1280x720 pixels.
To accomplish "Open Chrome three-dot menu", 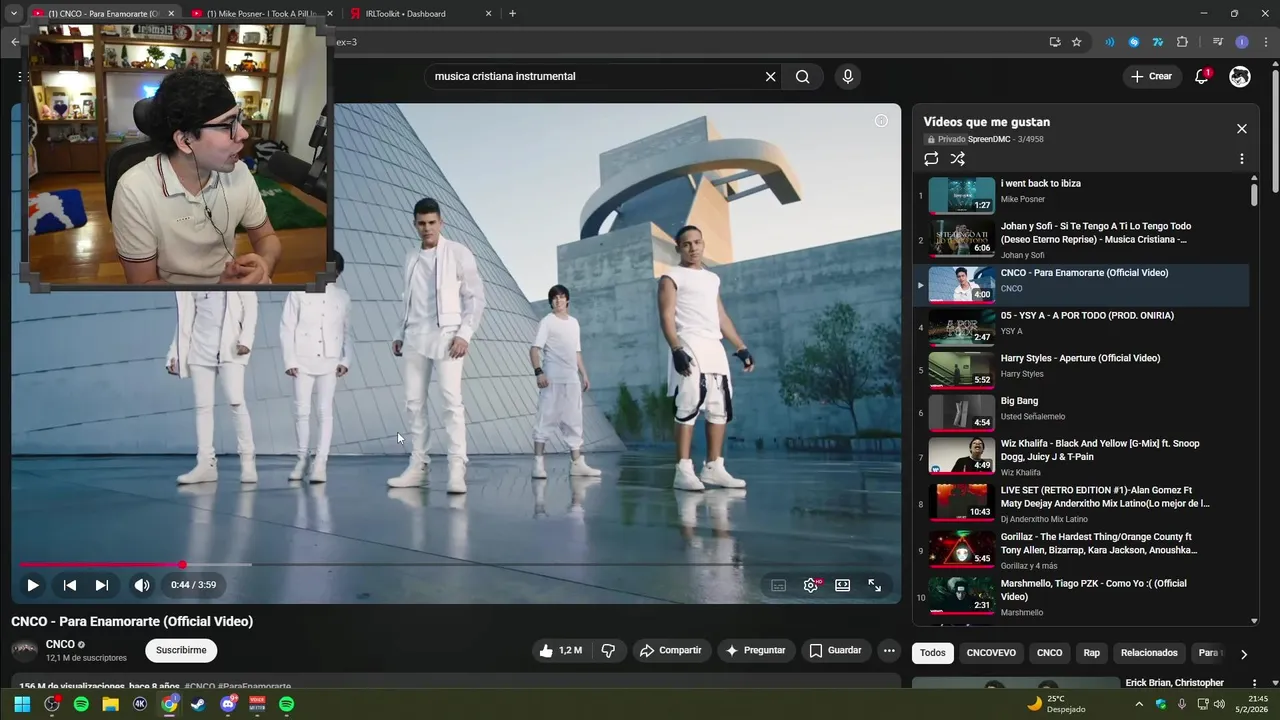I will (1264, 42).
